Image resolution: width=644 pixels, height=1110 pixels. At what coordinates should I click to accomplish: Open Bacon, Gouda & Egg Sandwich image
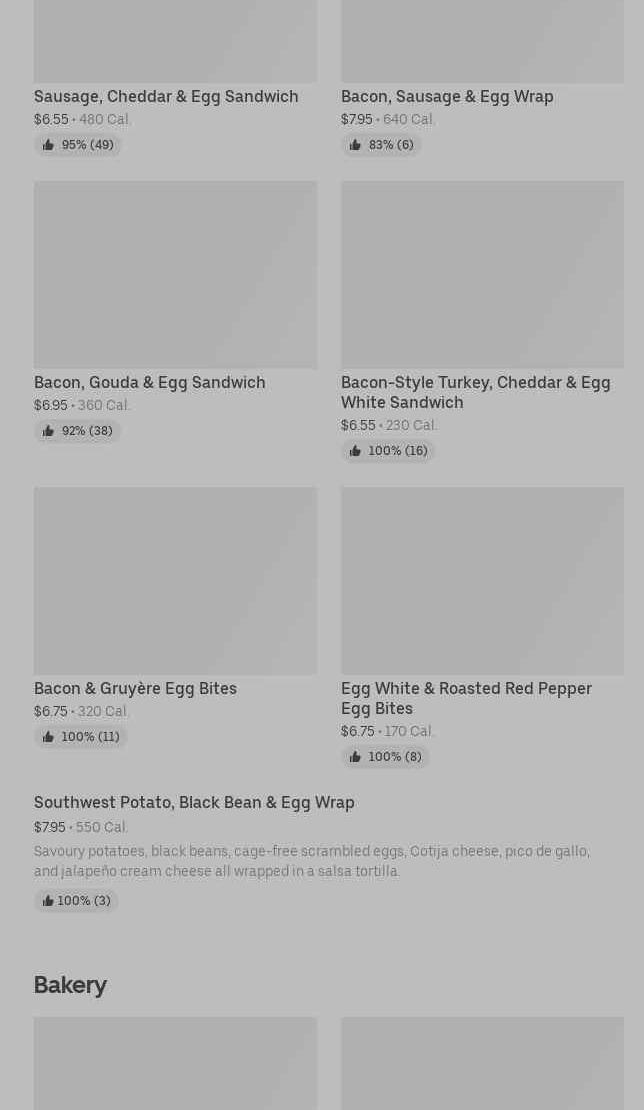click(x=175, y=274)
